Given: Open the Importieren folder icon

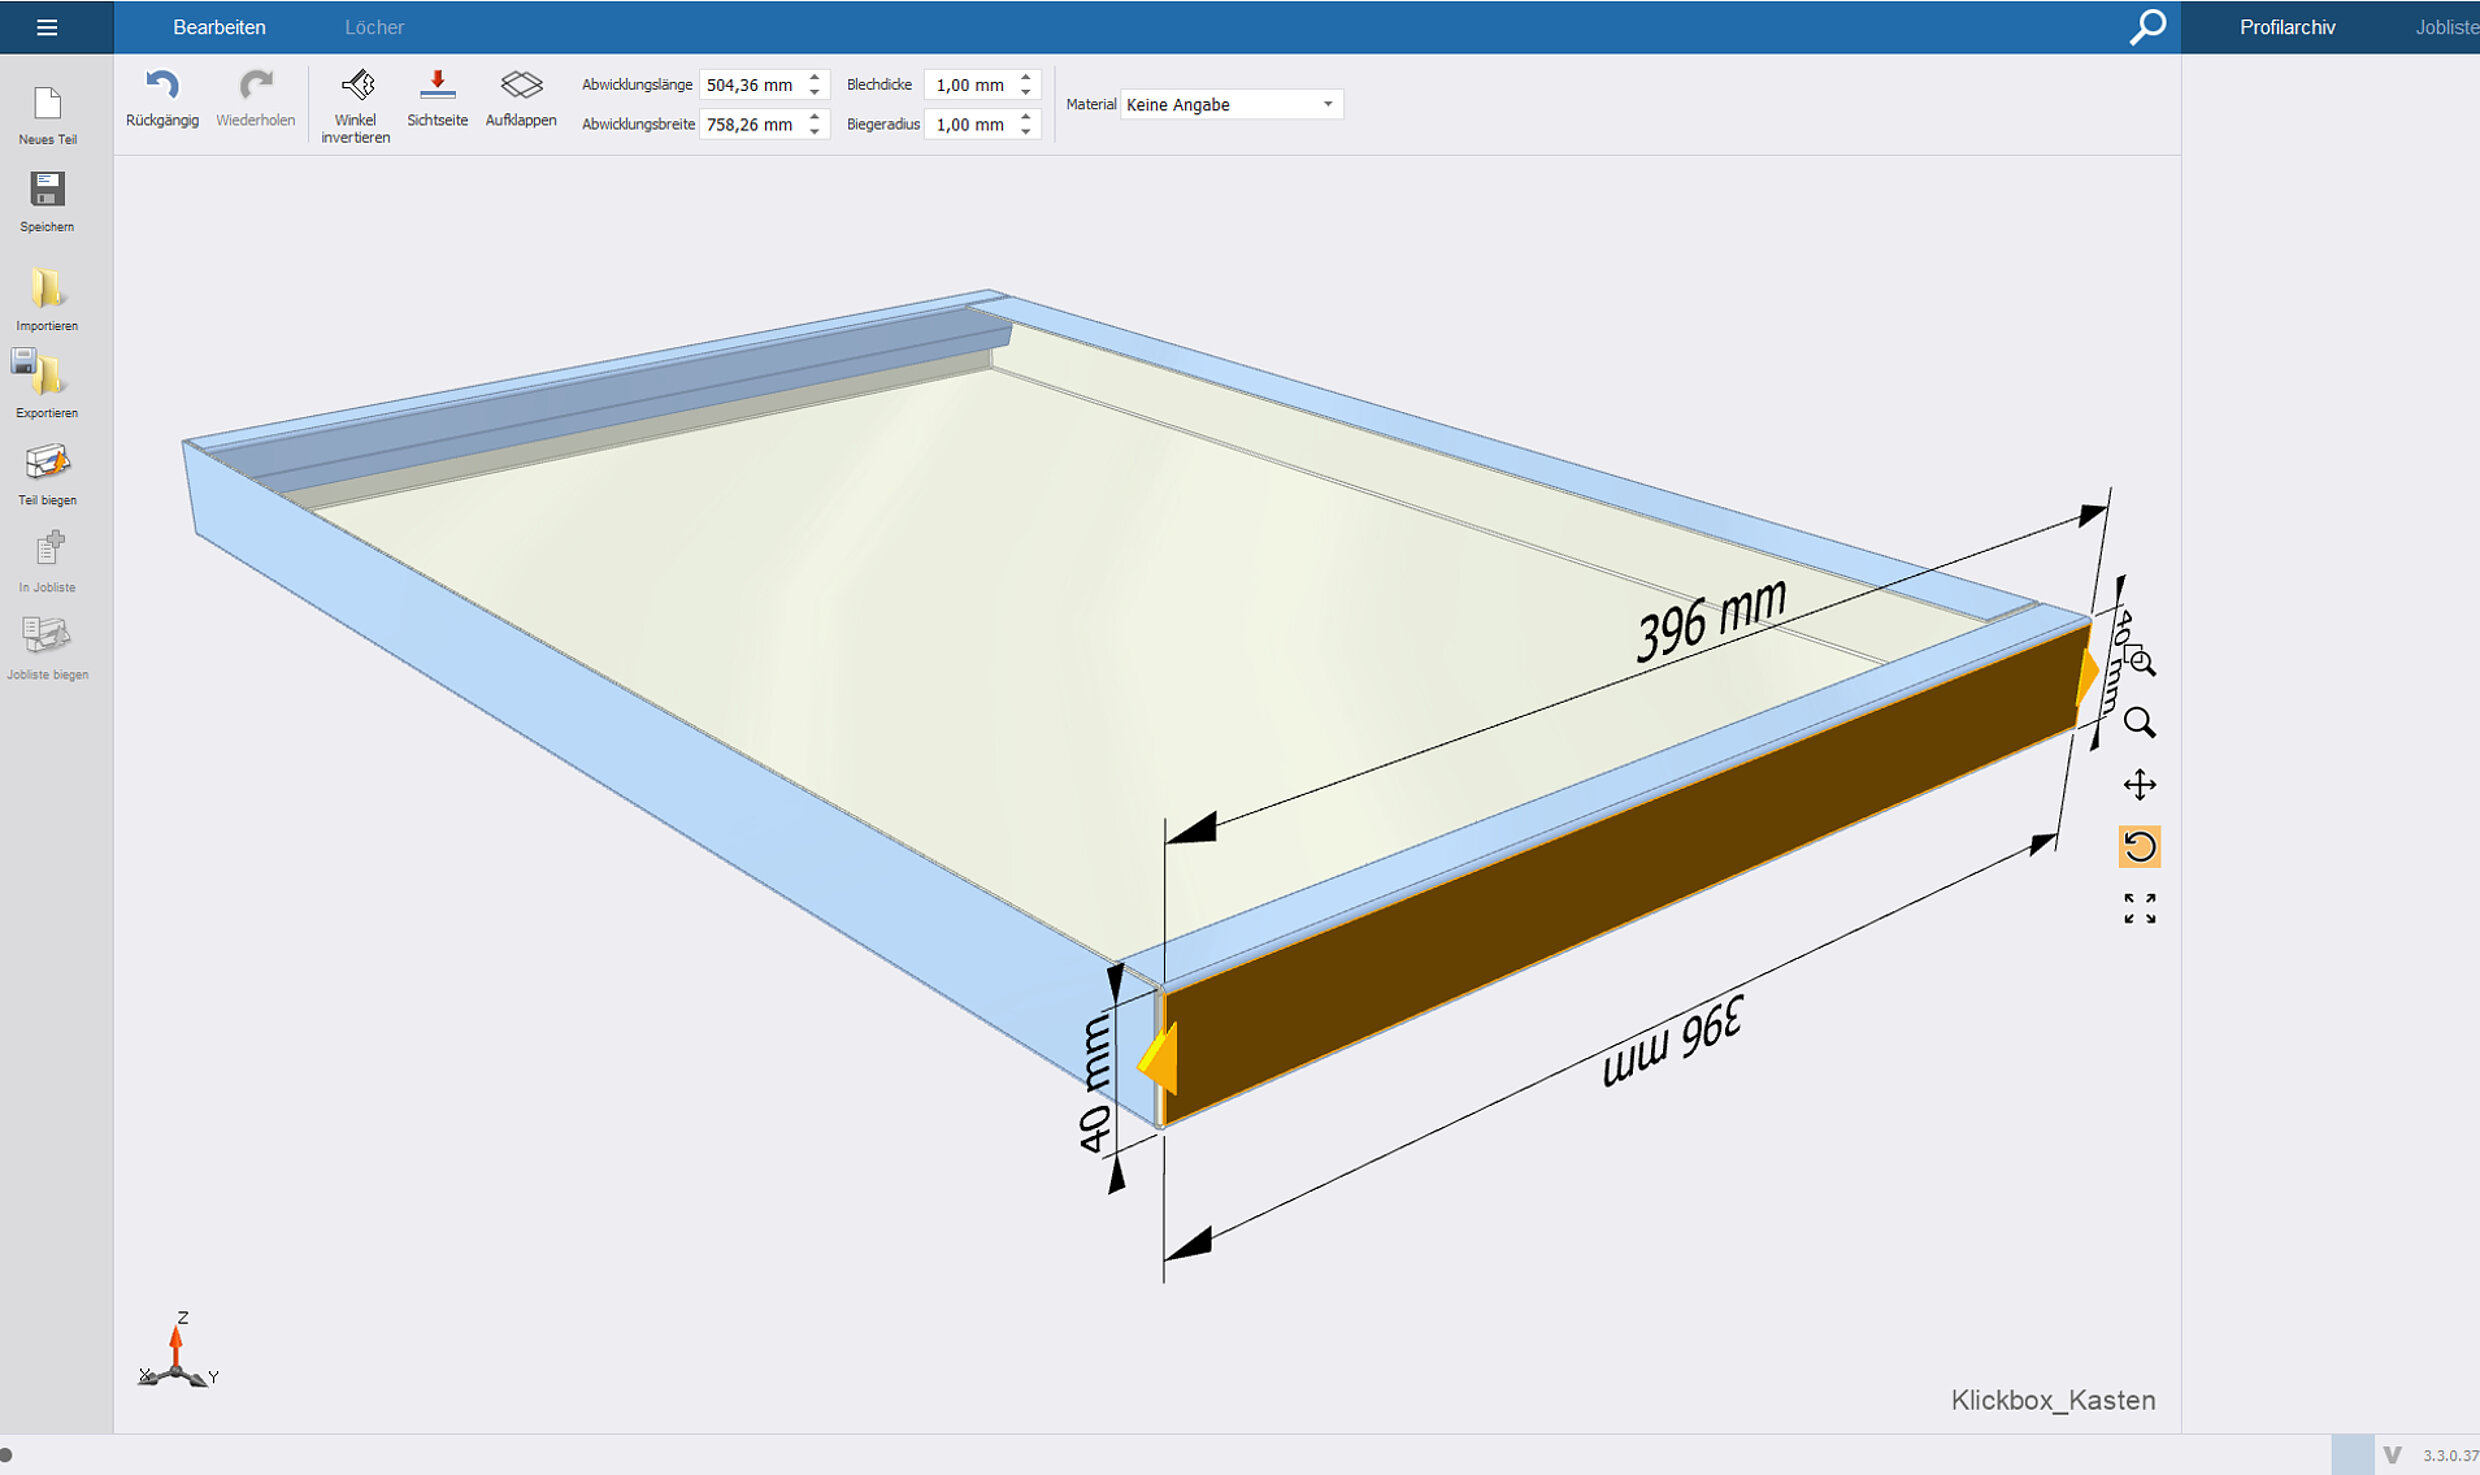Looking at the screenshot, I should (x=47, y=289).
